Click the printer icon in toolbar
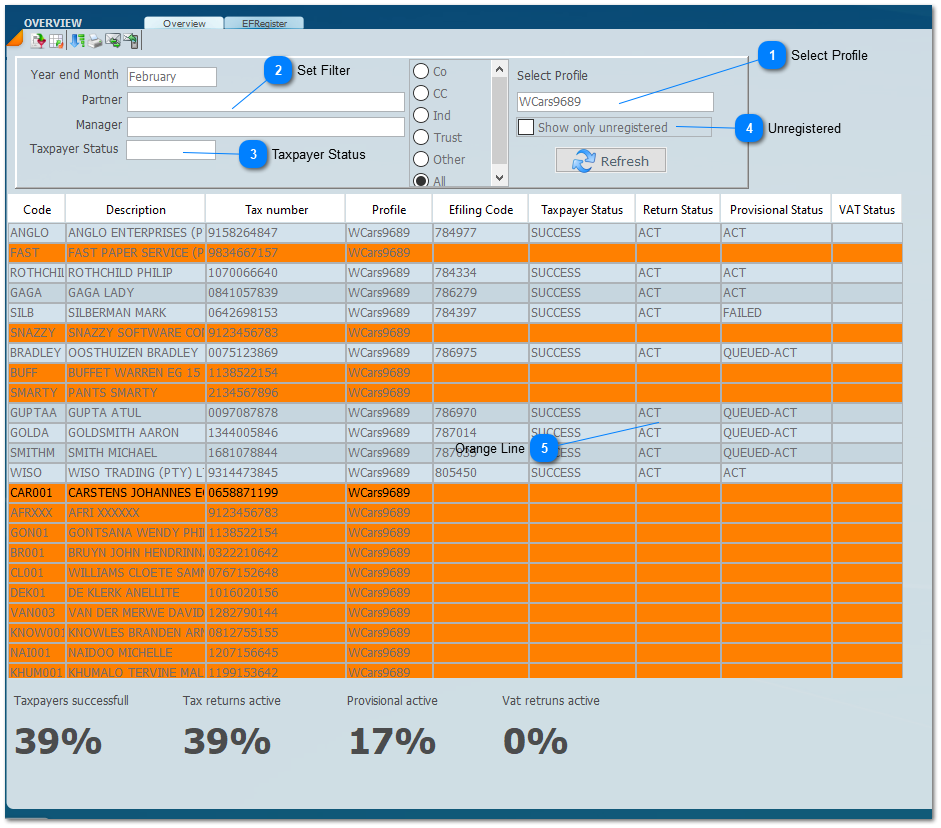This screenshot has width=941, height=828. [x=95, y=41]
